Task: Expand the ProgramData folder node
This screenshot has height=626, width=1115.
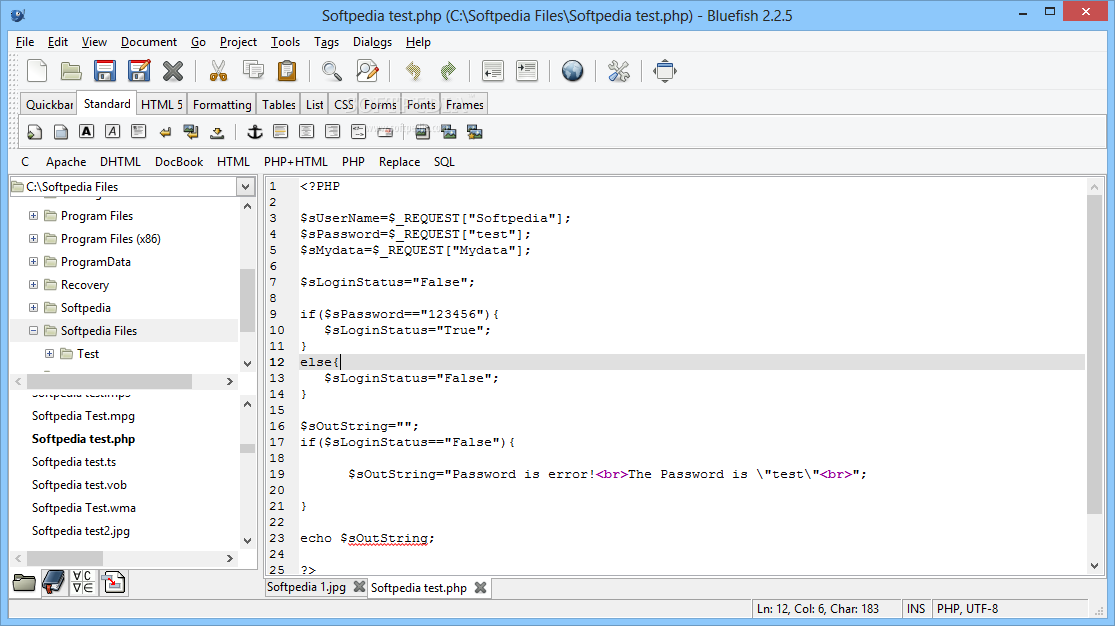Action: click(x=33, y=262)
